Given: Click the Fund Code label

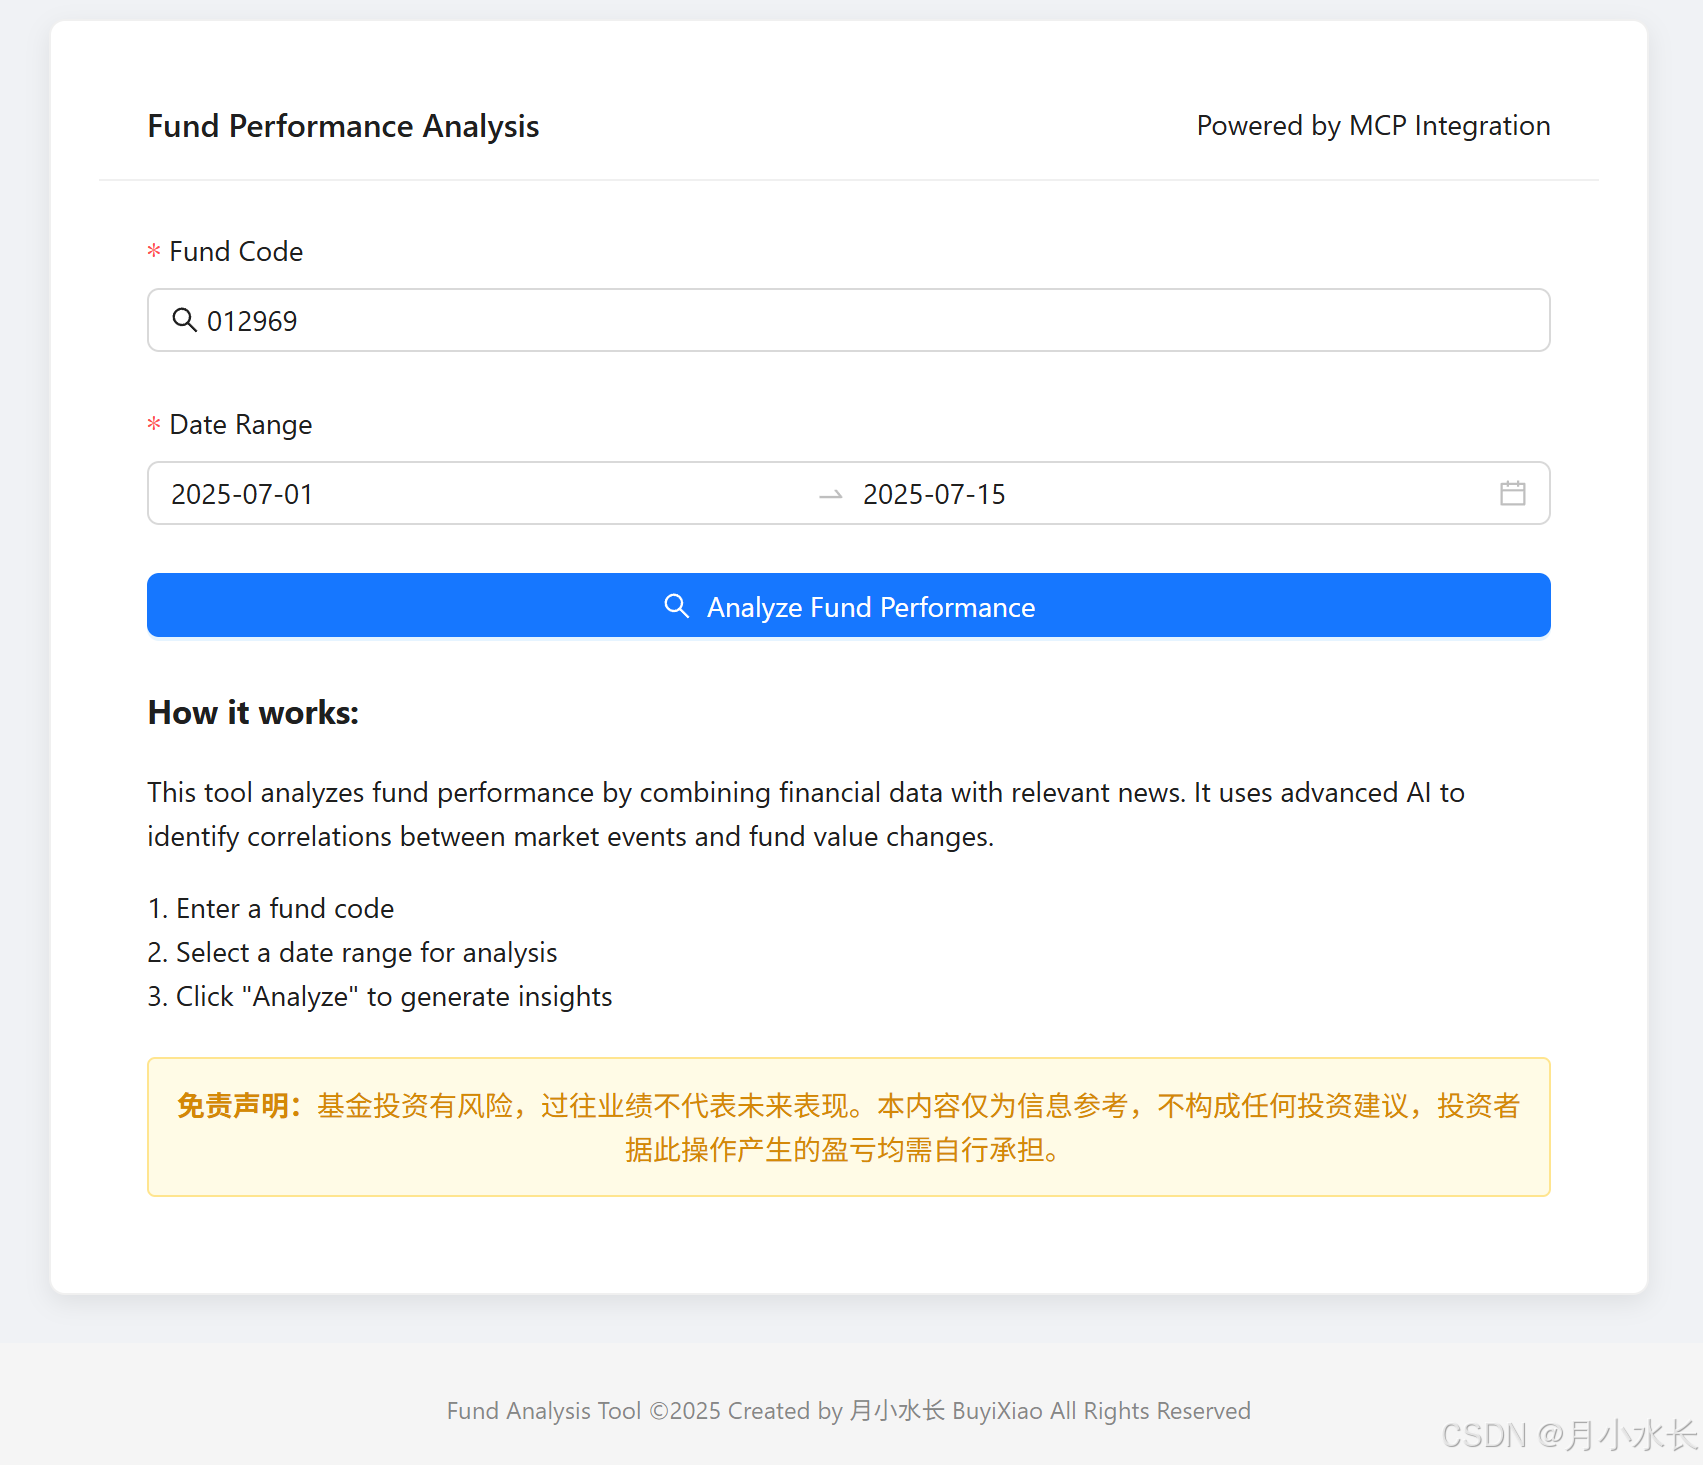Looking at the screenshot, I should point(236,252).
